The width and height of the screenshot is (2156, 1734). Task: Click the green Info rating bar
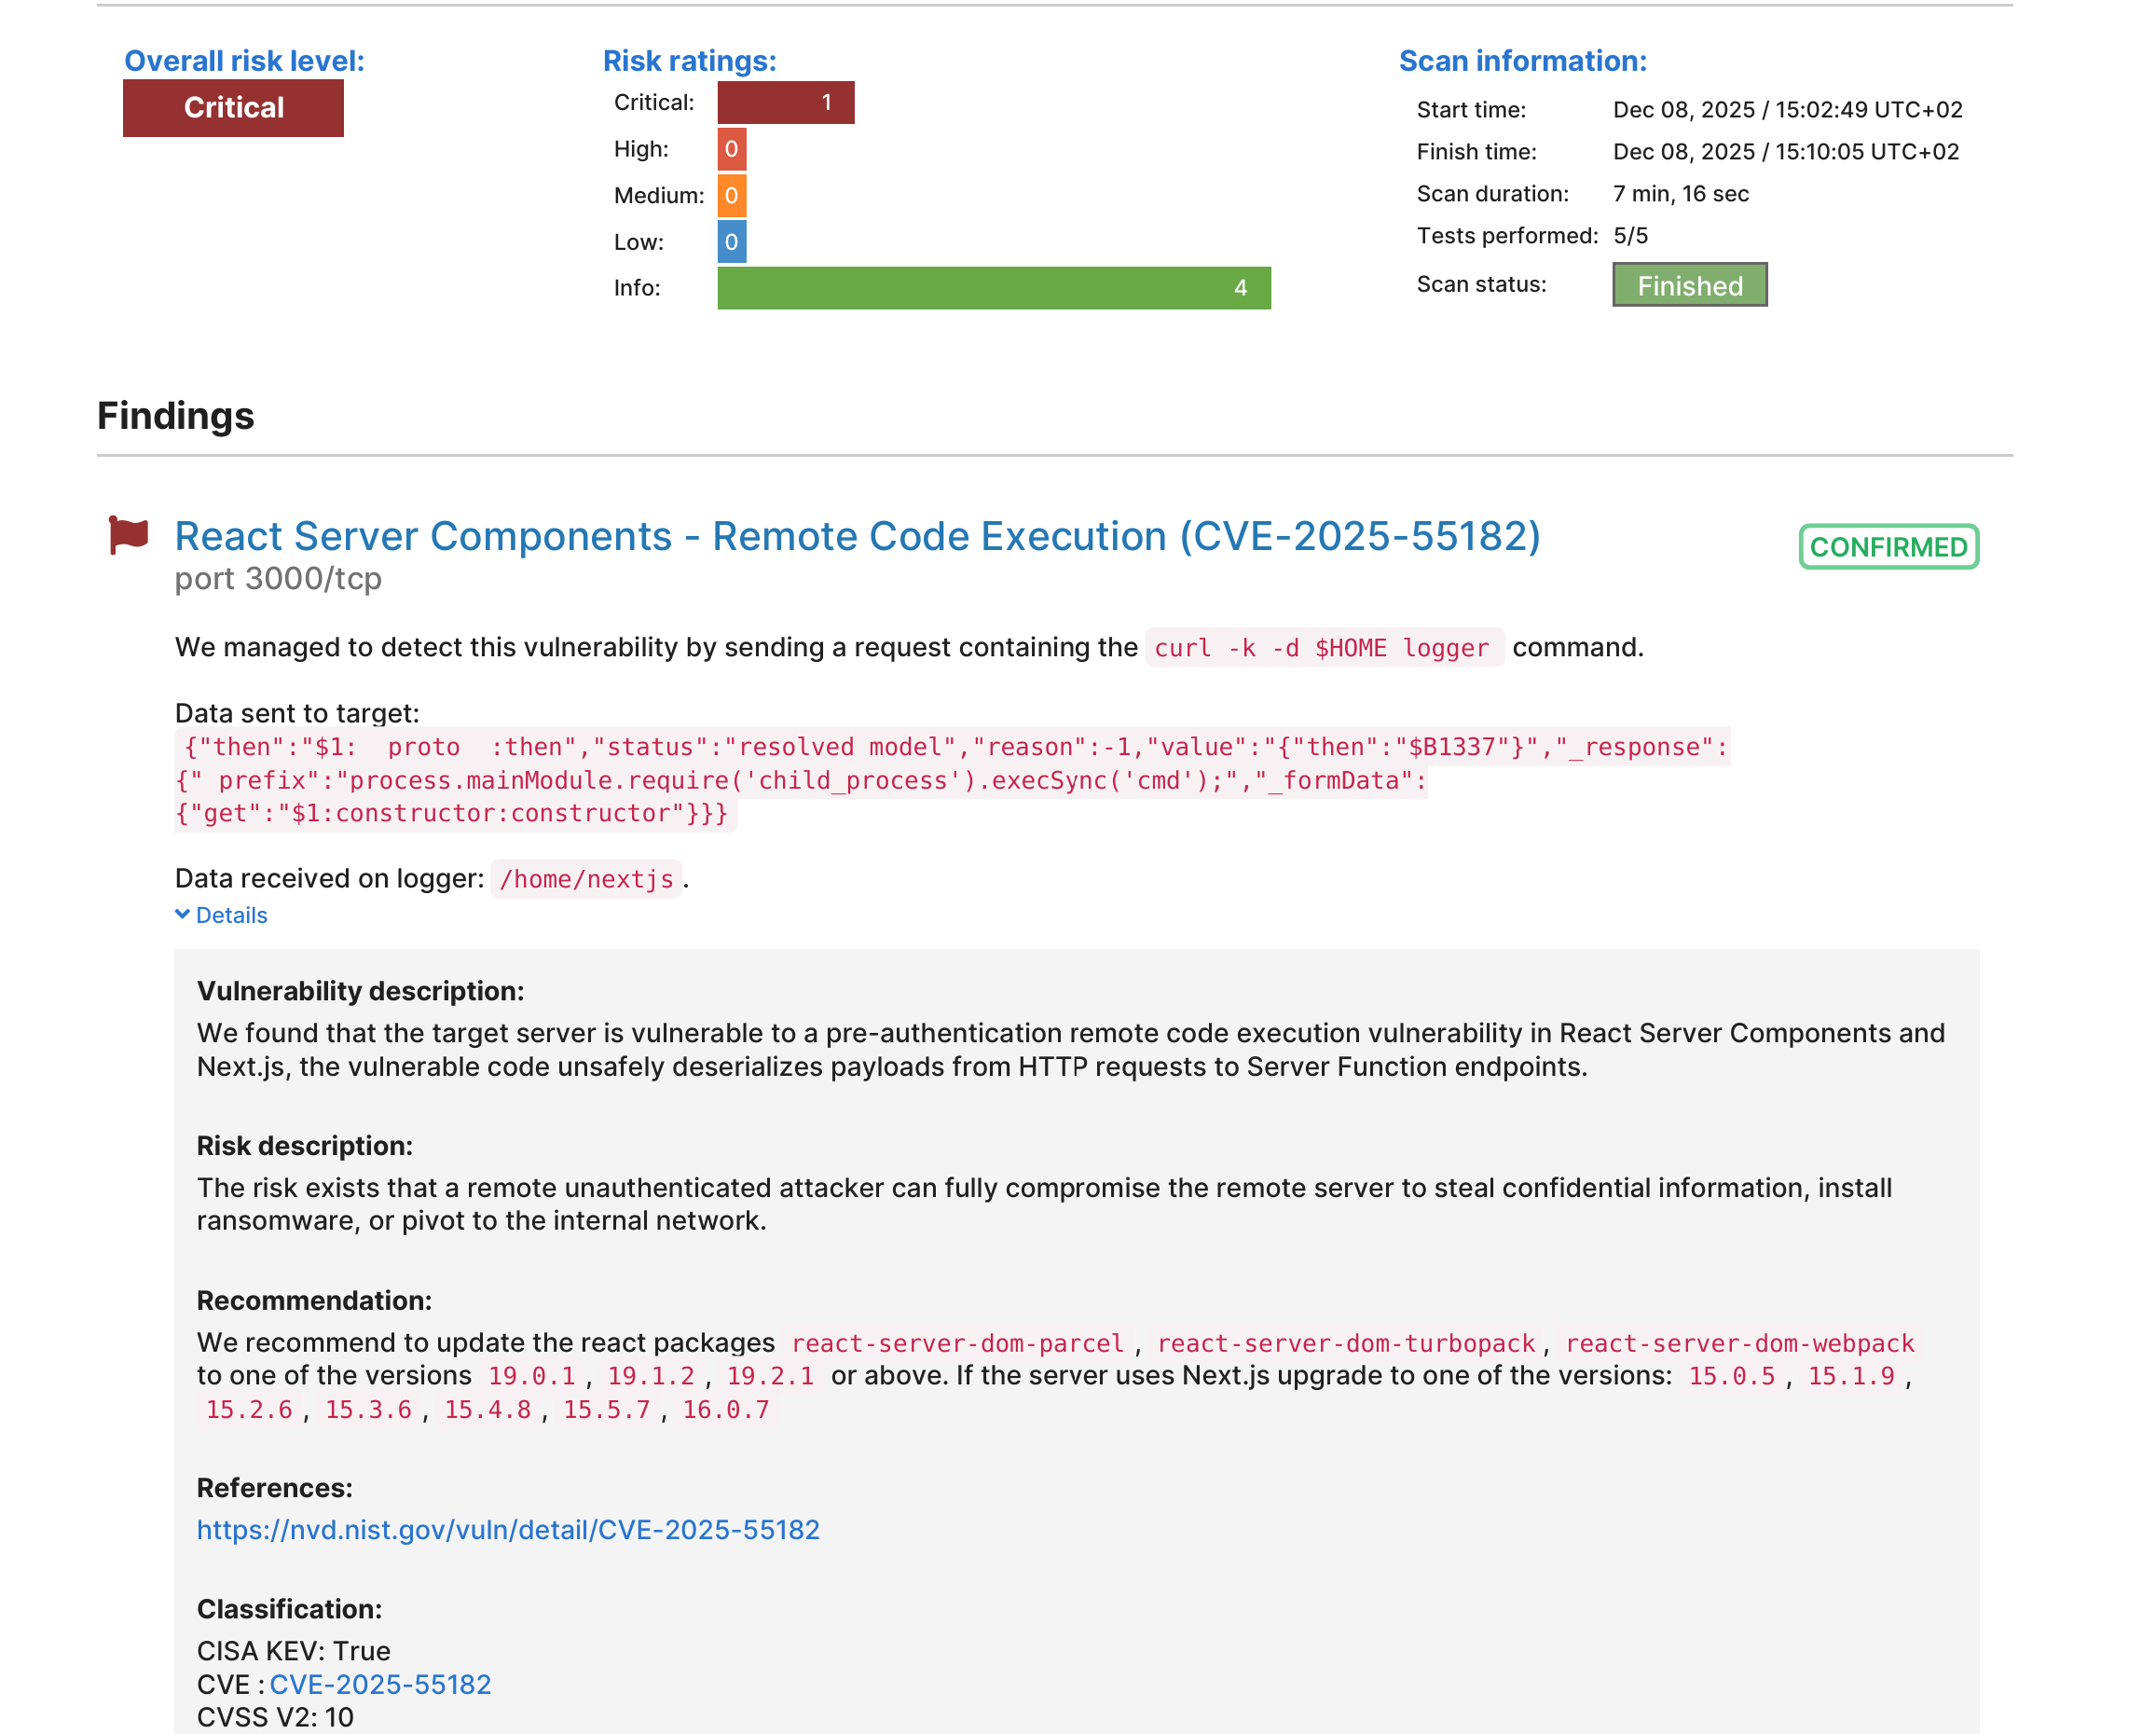pyautogui.click(x=993, y=288)
